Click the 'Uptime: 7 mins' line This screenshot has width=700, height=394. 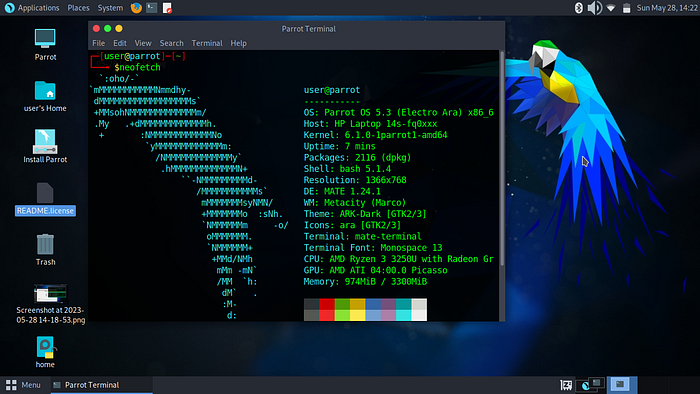pos(340,146)
